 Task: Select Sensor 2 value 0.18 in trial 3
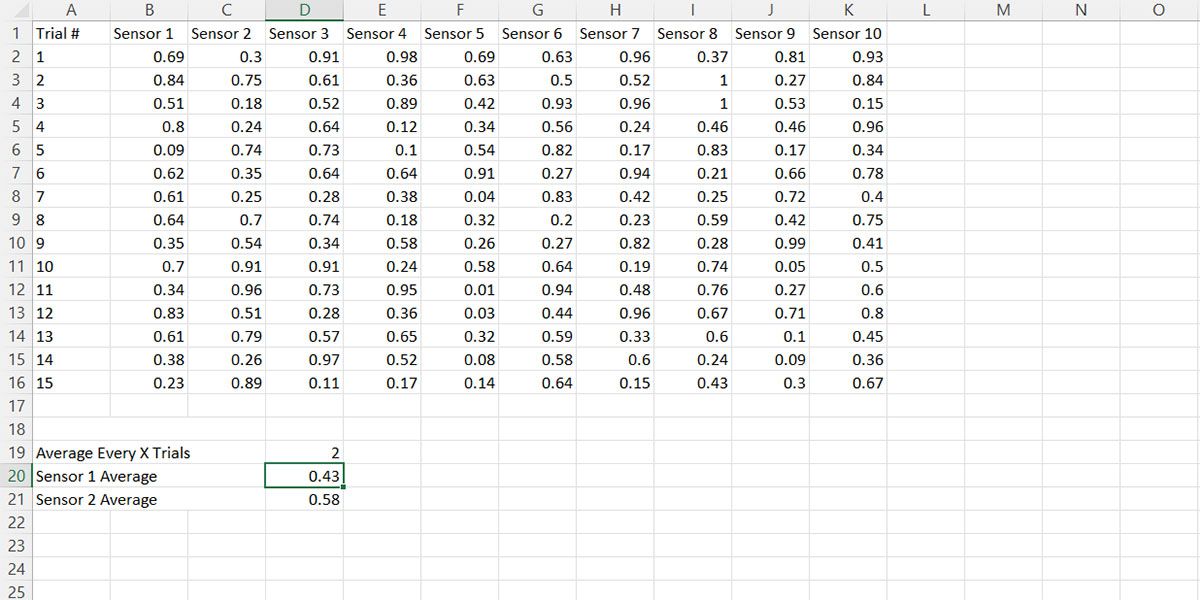point(227,103)
